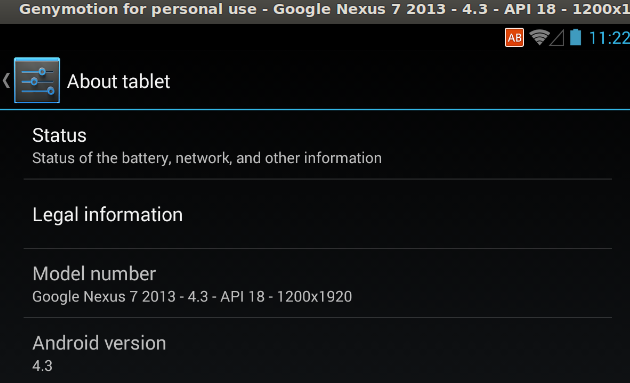This screenshot has height=383, width=630.
Task: Tap the divider line below Model number row
Action: coord(317,317)
